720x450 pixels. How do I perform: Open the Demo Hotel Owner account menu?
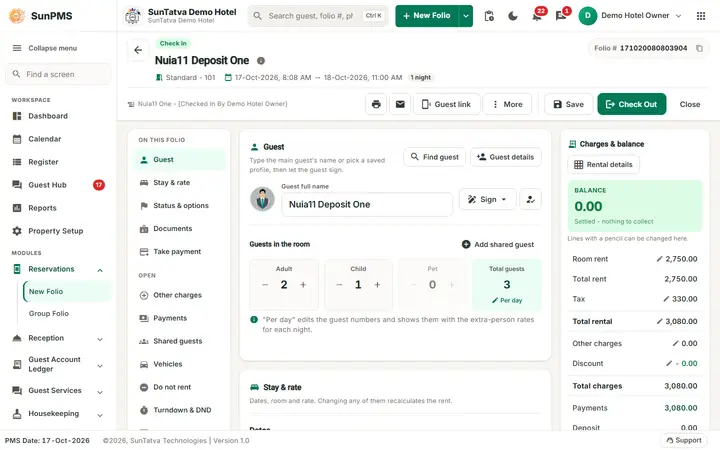[630, 16]
